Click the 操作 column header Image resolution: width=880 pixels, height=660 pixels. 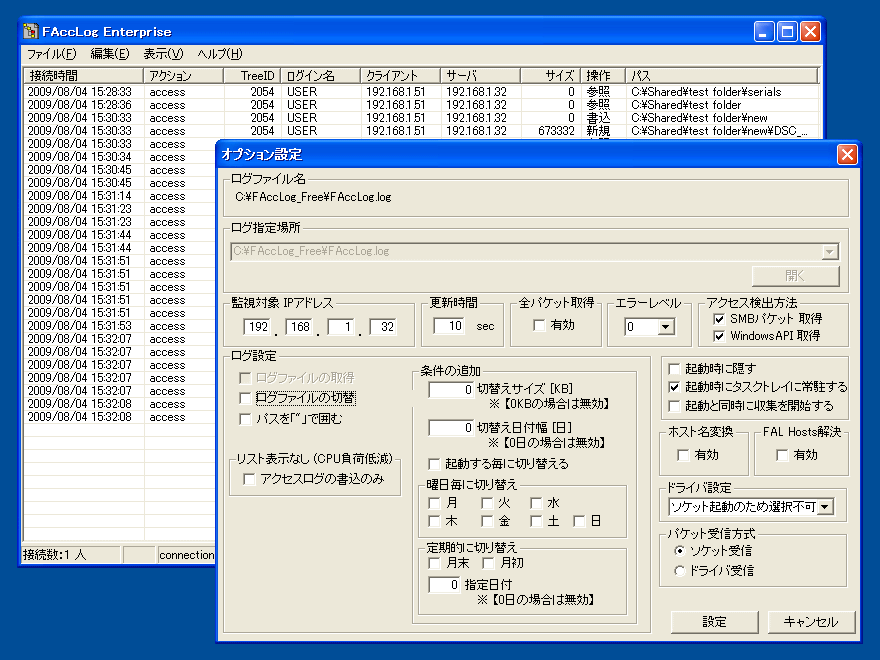(603, 75)
